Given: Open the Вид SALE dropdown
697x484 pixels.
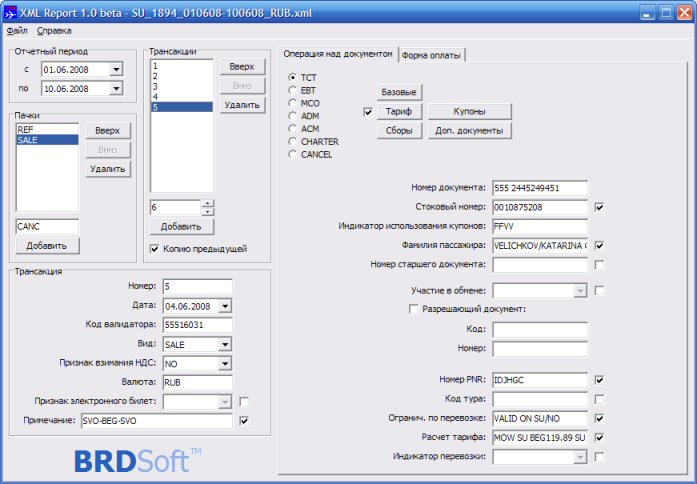Looking at the screenshot, I should 225,344.
